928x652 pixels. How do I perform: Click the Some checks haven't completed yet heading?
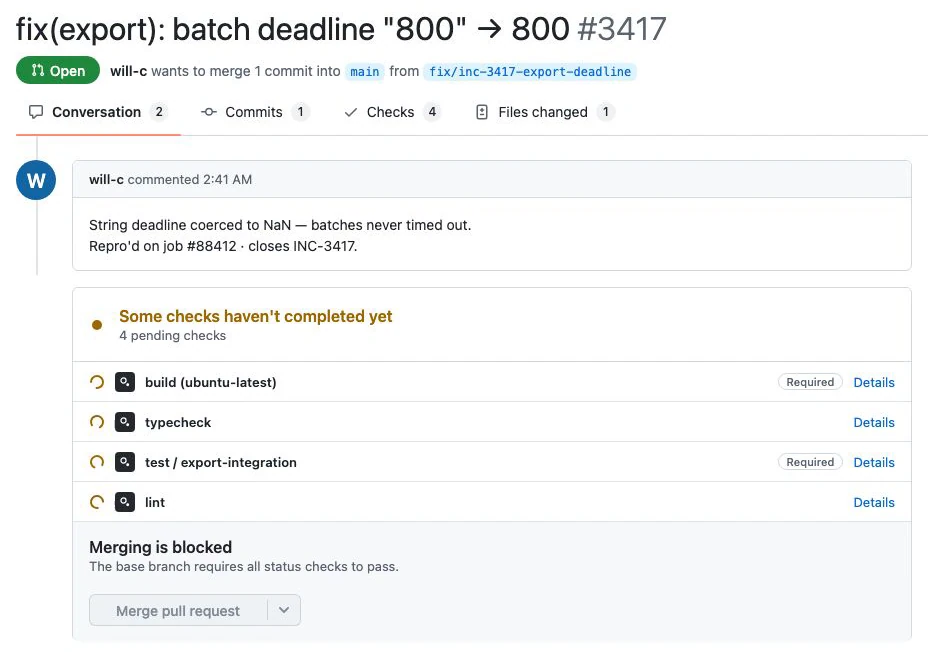256,316
